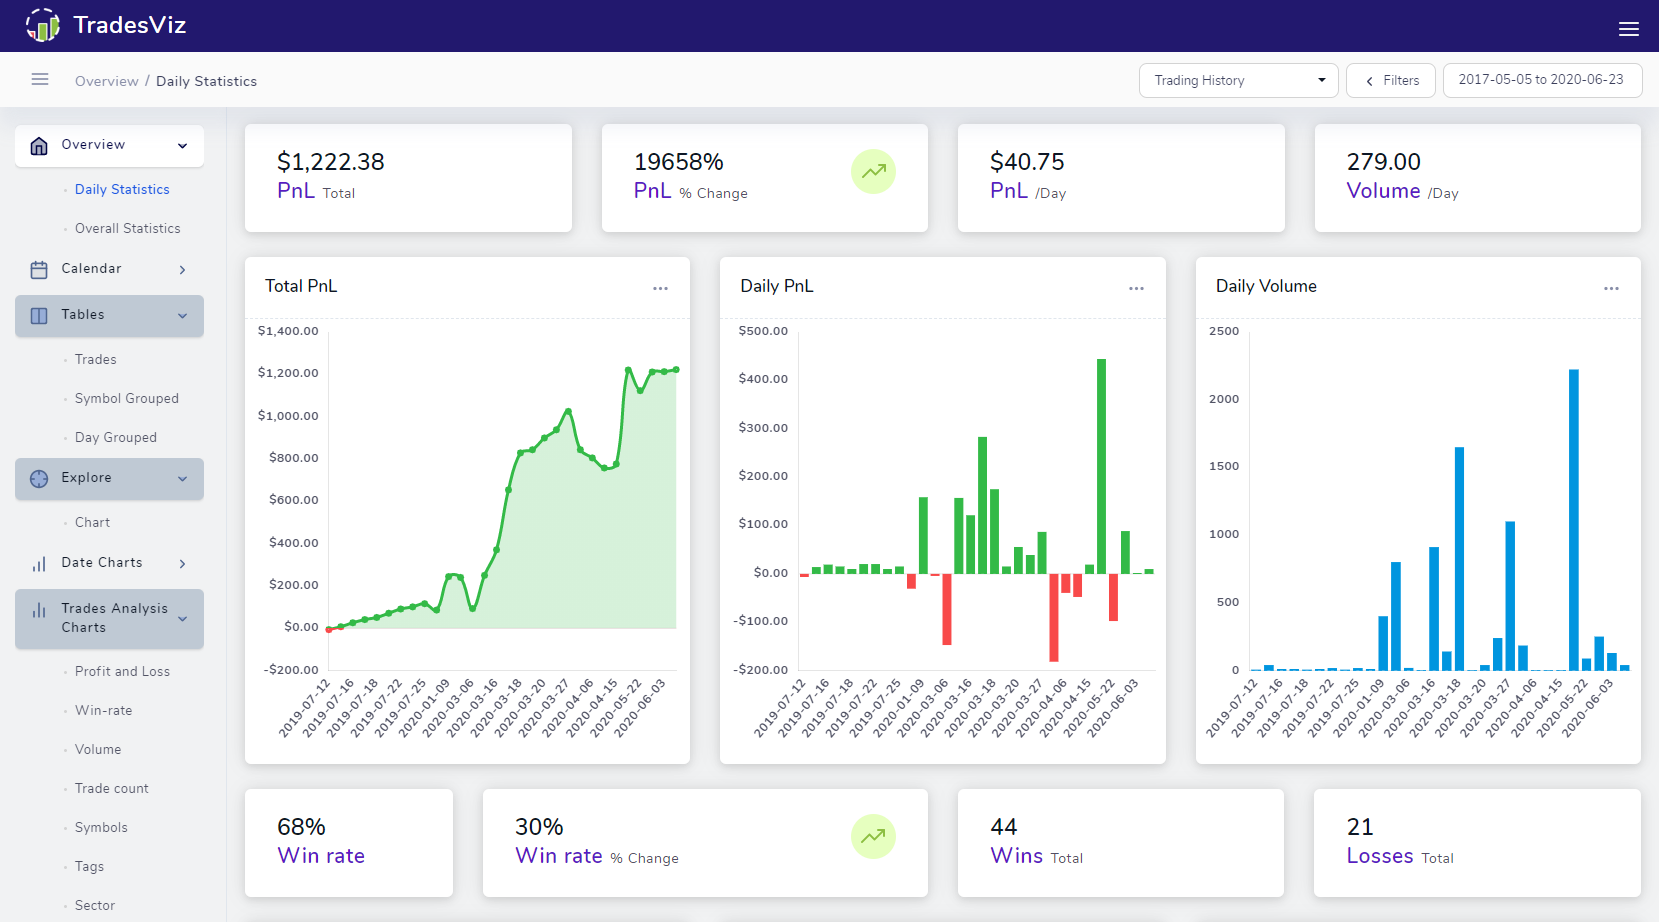1659x922 pixels.
Task: Select Symbol Grouped under Tables
Action: [x=126, y=398]
